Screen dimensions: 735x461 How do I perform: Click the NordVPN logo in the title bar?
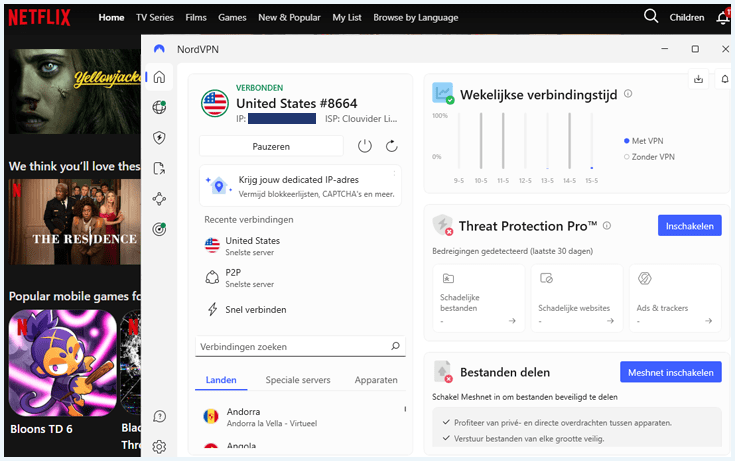[159, 49]
